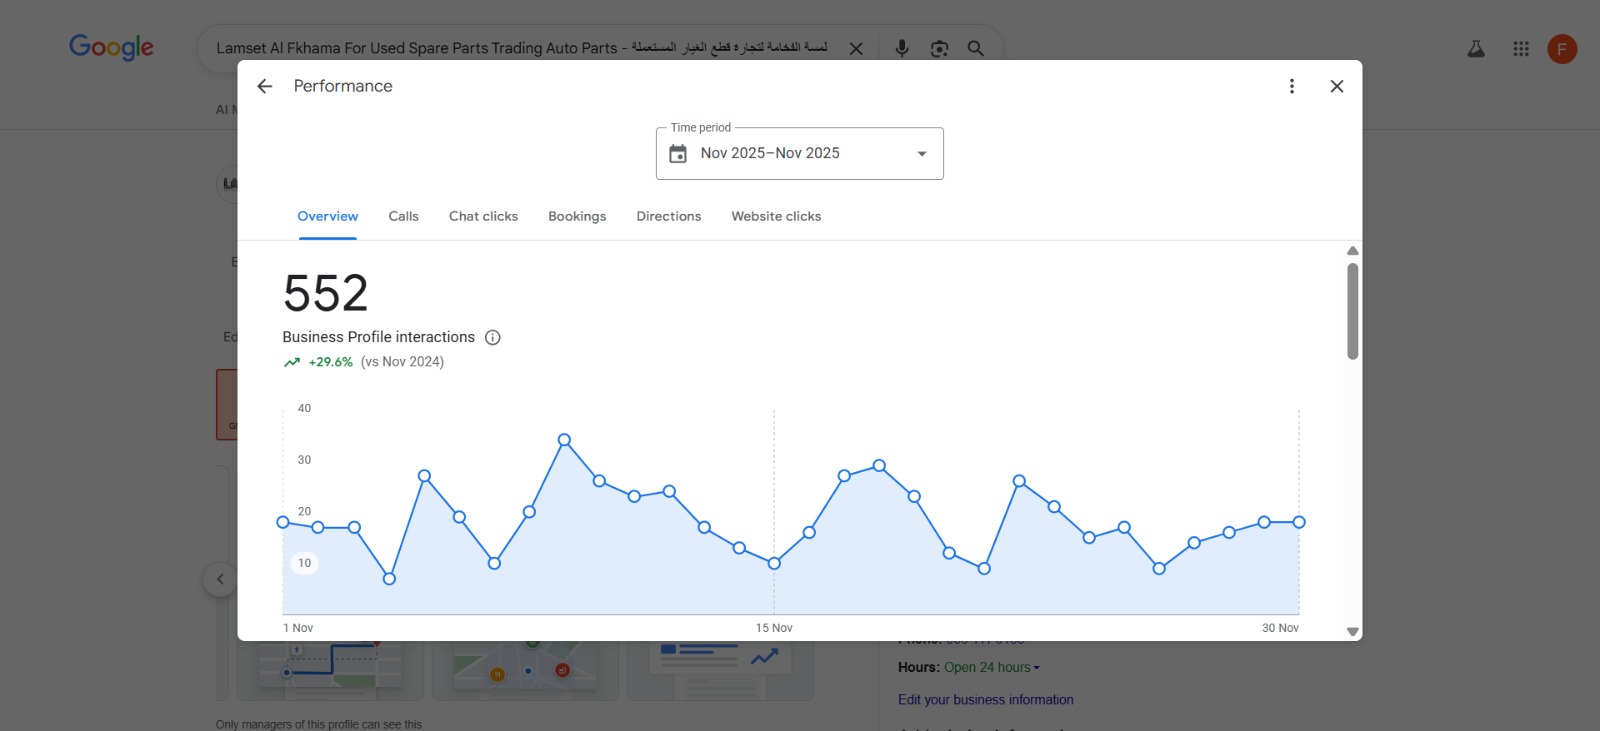
Task: Switch to the Calls tab
Action: click(x=404, y=216)
